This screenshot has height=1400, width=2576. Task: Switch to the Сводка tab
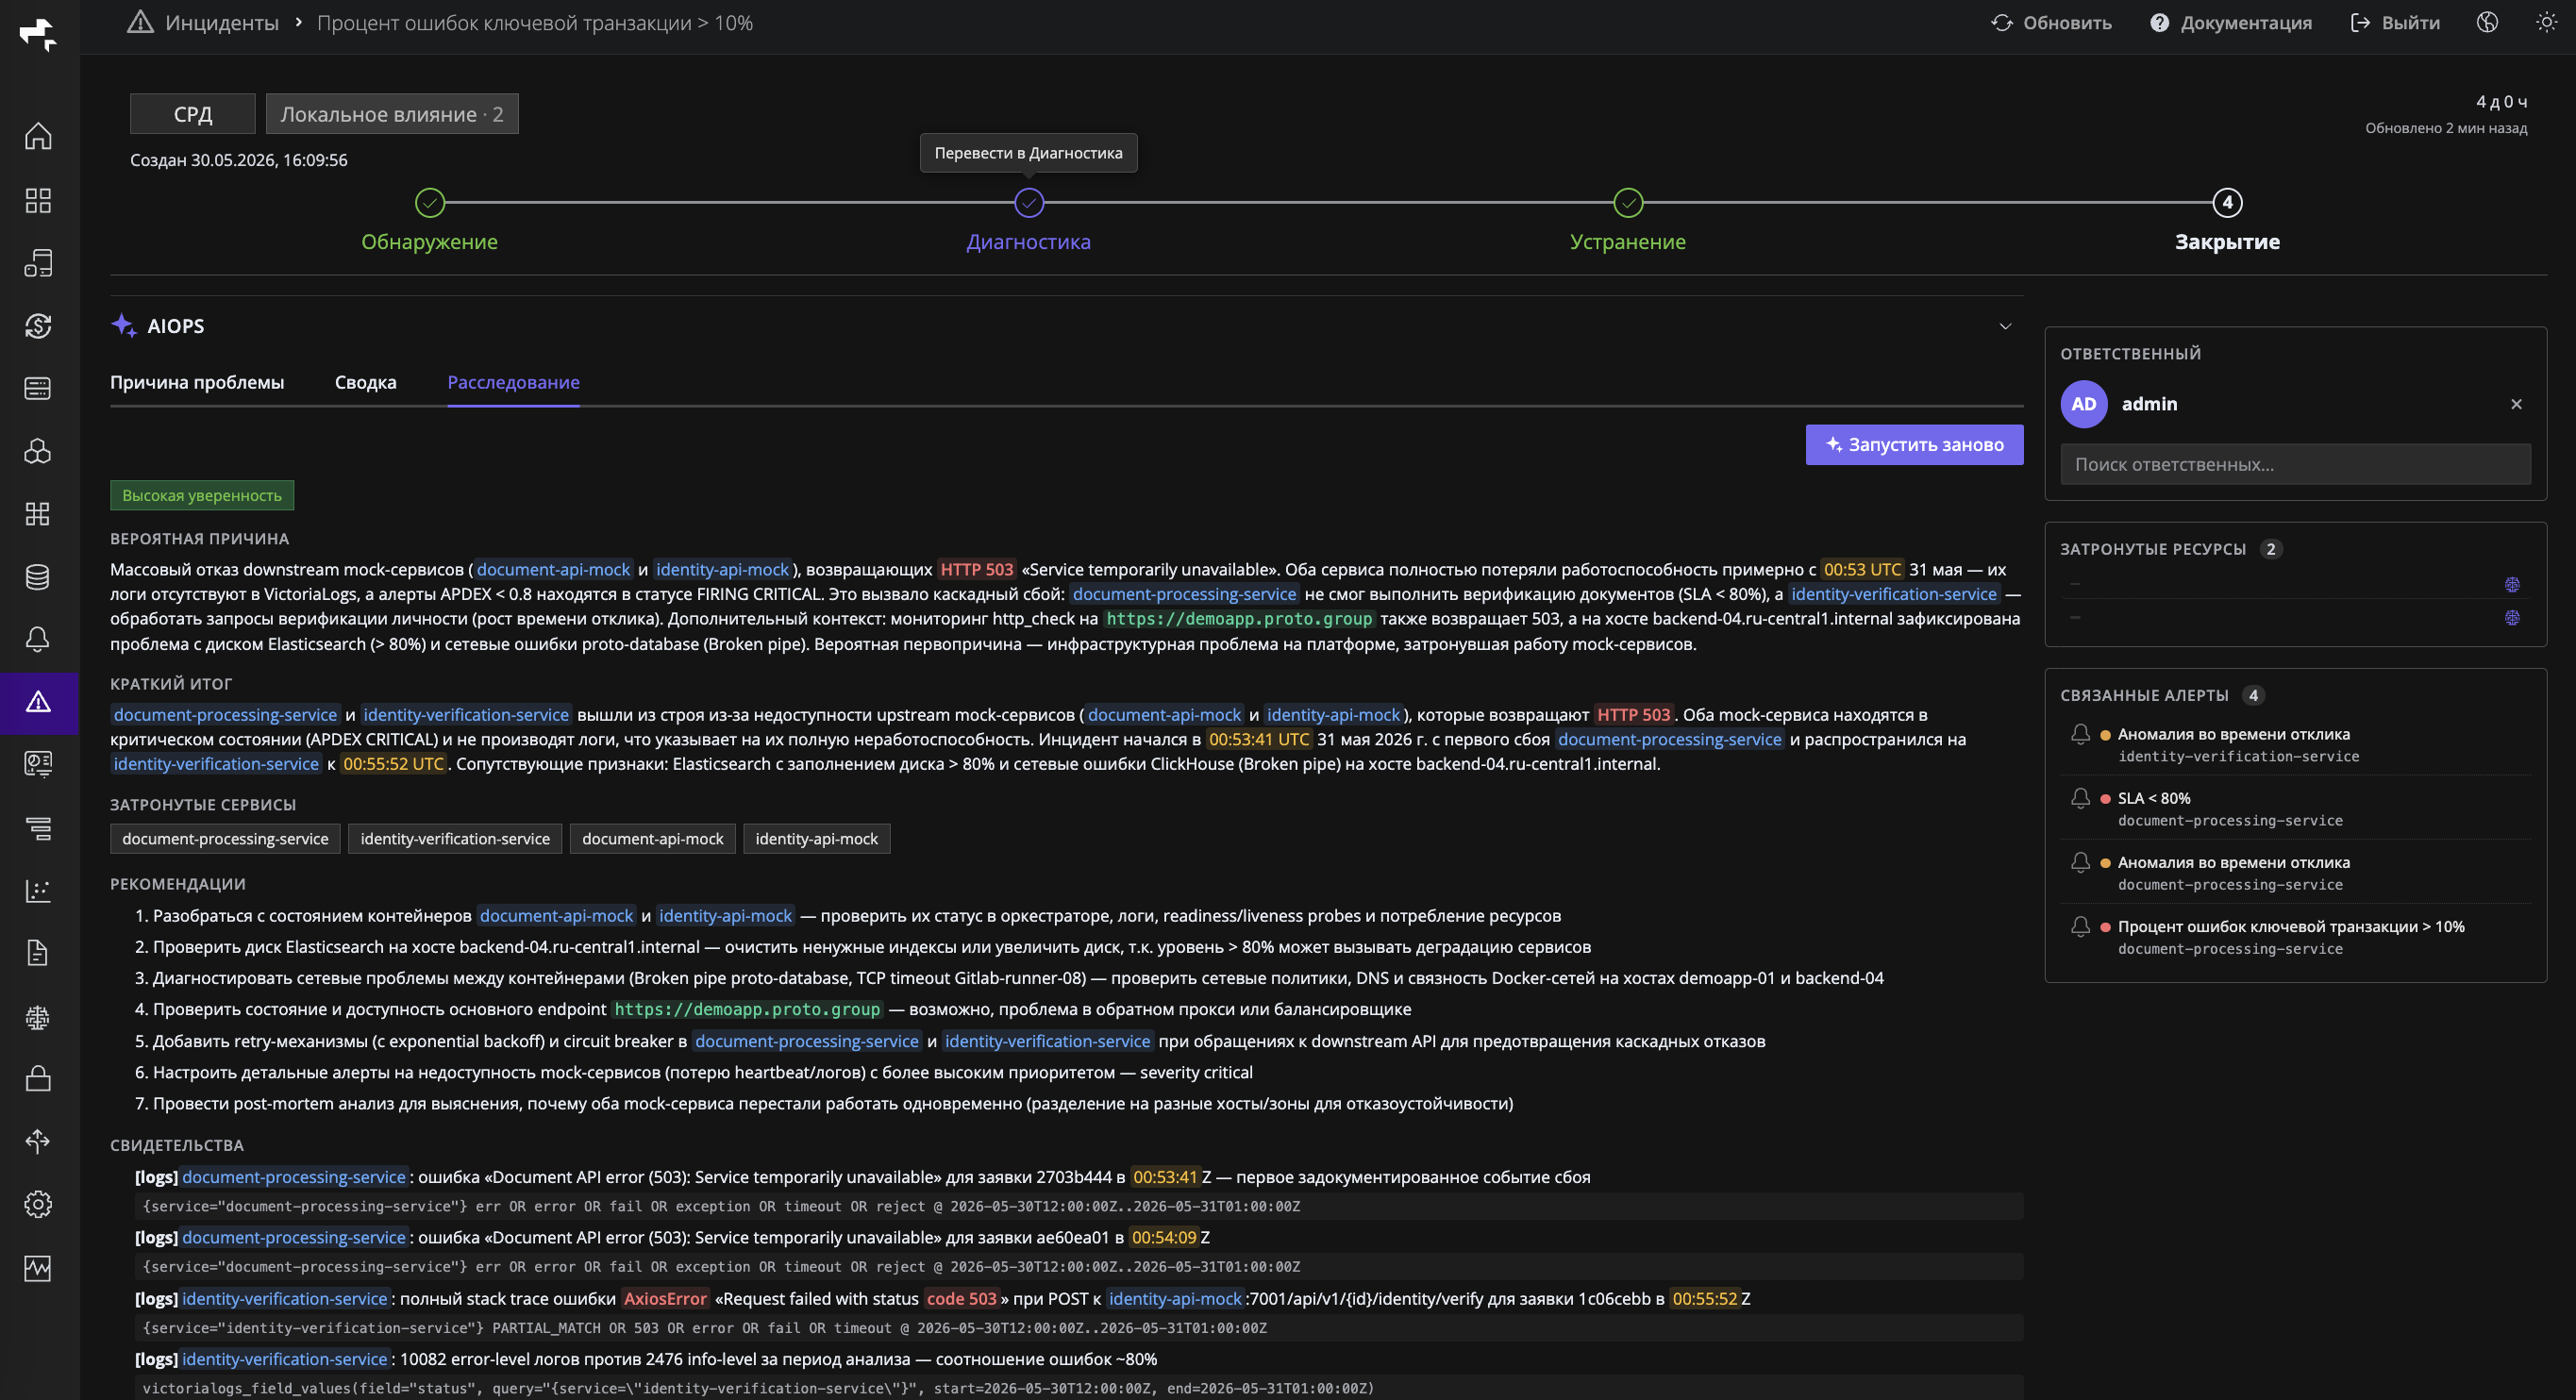365,382
